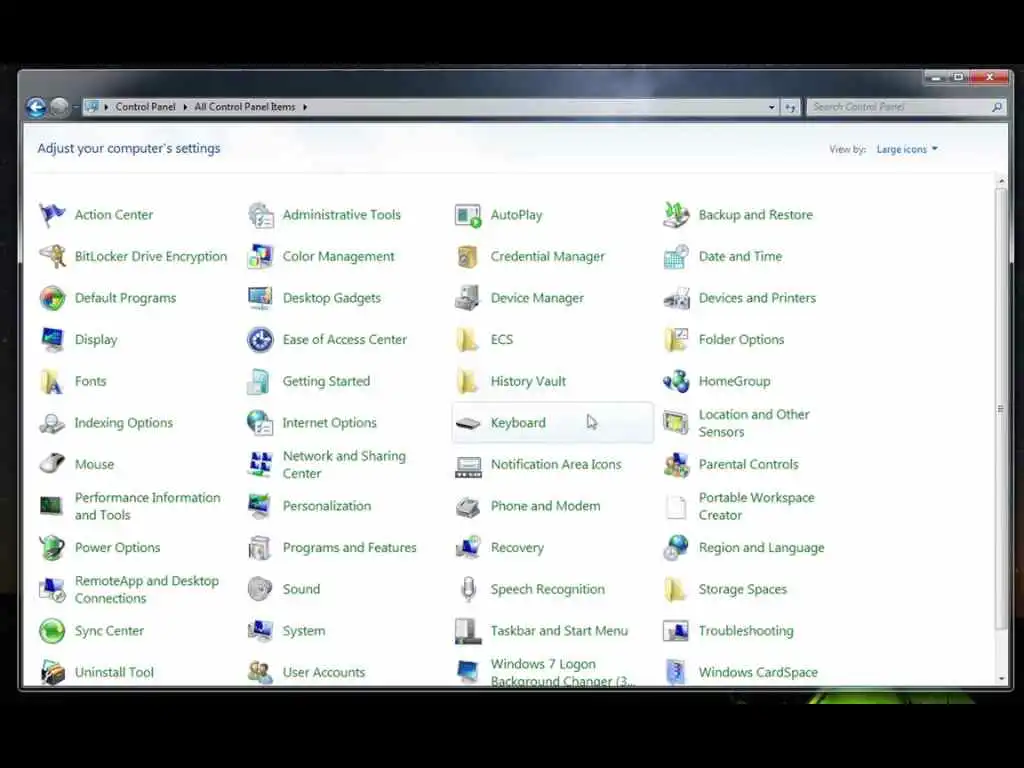
Task: Open the Portable Workspace Creator link
Action: [756, 506]
